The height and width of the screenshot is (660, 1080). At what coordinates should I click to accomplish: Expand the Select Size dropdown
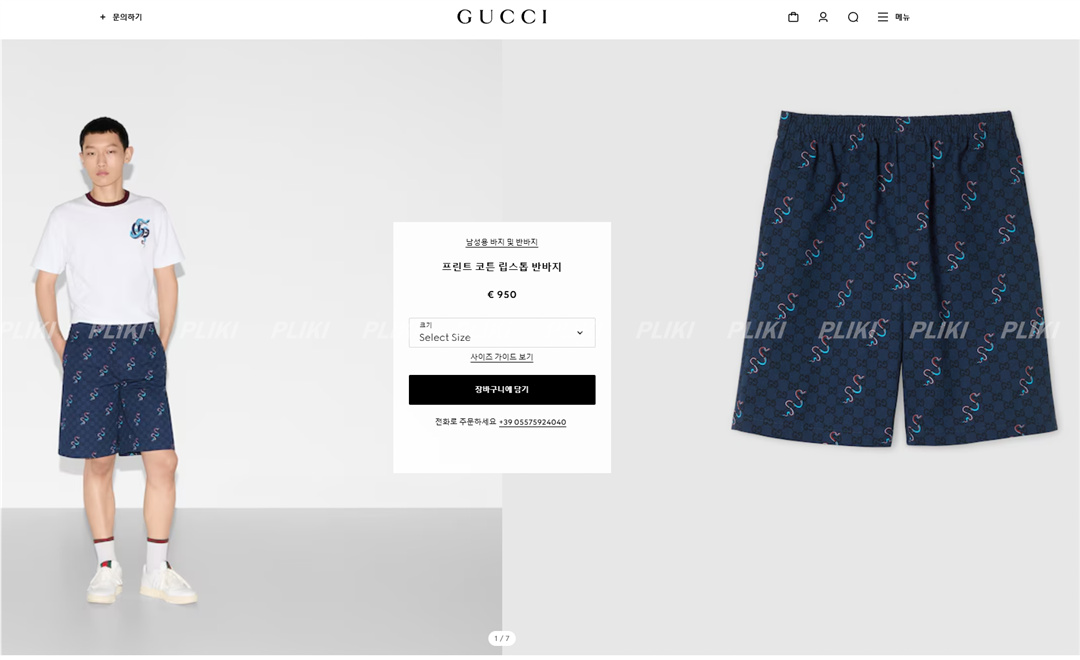(502, 332)
